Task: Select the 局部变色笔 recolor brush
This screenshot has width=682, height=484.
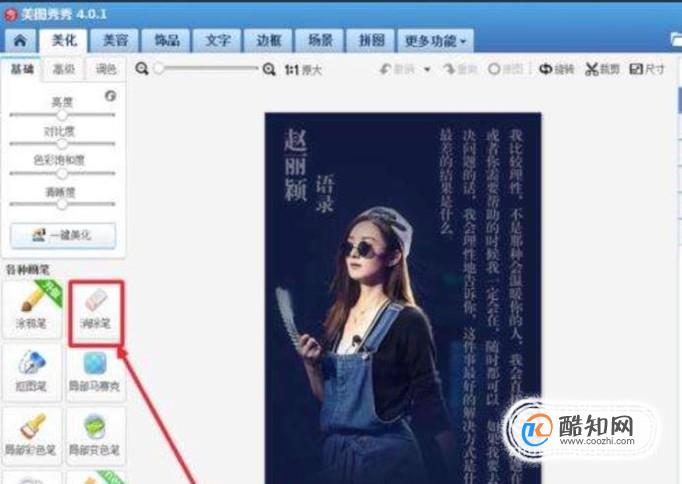Action: pos(95,436)
